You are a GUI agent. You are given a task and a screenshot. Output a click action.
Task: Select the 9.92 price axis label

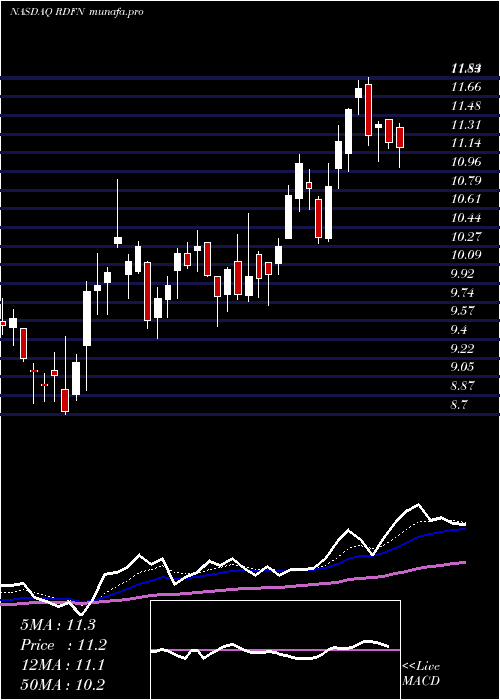(x=462, y=274)
